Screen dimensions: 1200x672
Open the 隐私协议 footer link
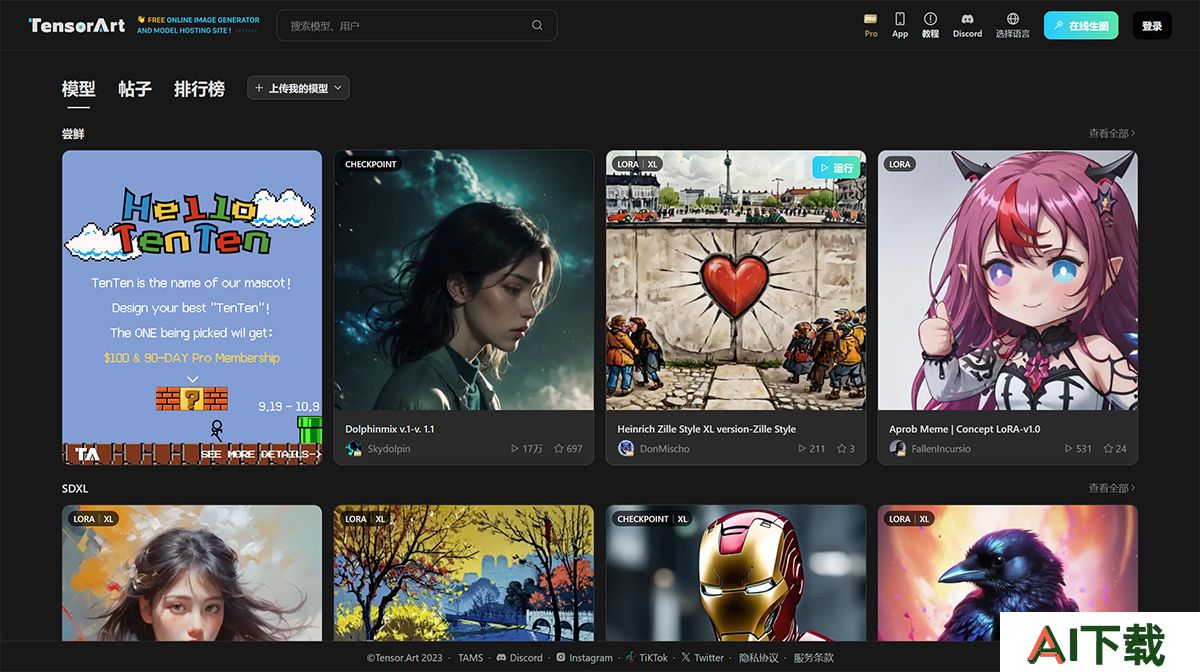759,657
